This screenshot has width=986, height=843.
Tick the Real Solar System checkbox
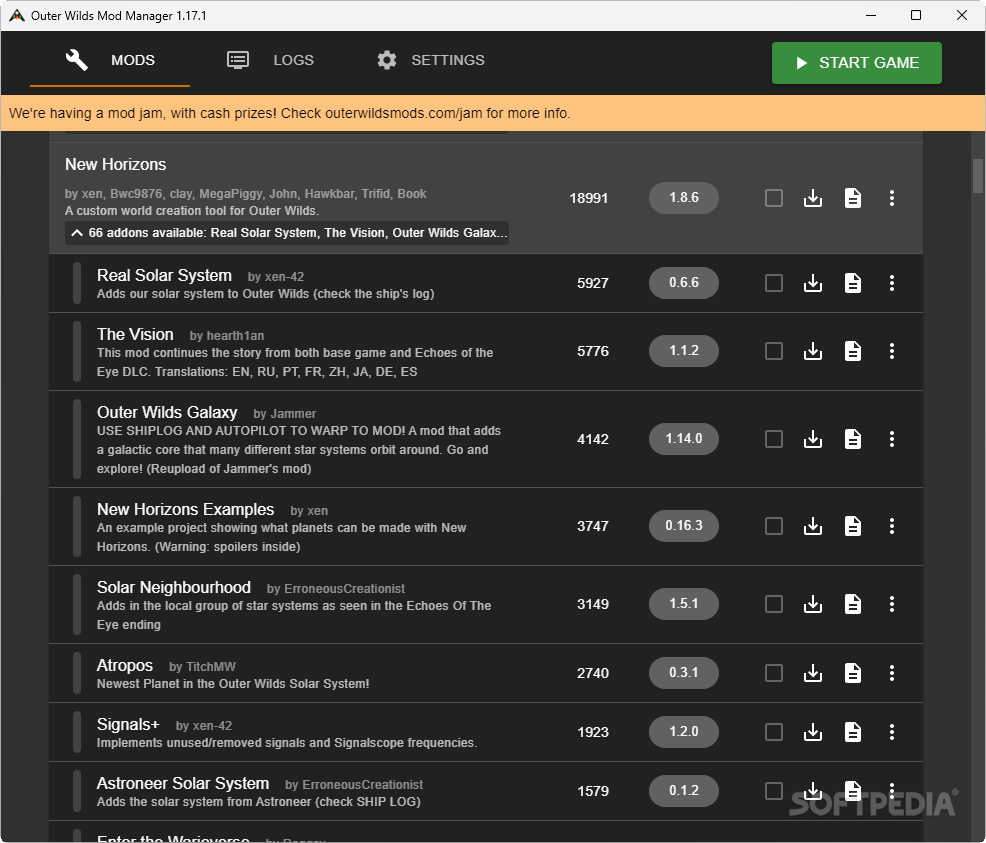click(x=773, y=283)
